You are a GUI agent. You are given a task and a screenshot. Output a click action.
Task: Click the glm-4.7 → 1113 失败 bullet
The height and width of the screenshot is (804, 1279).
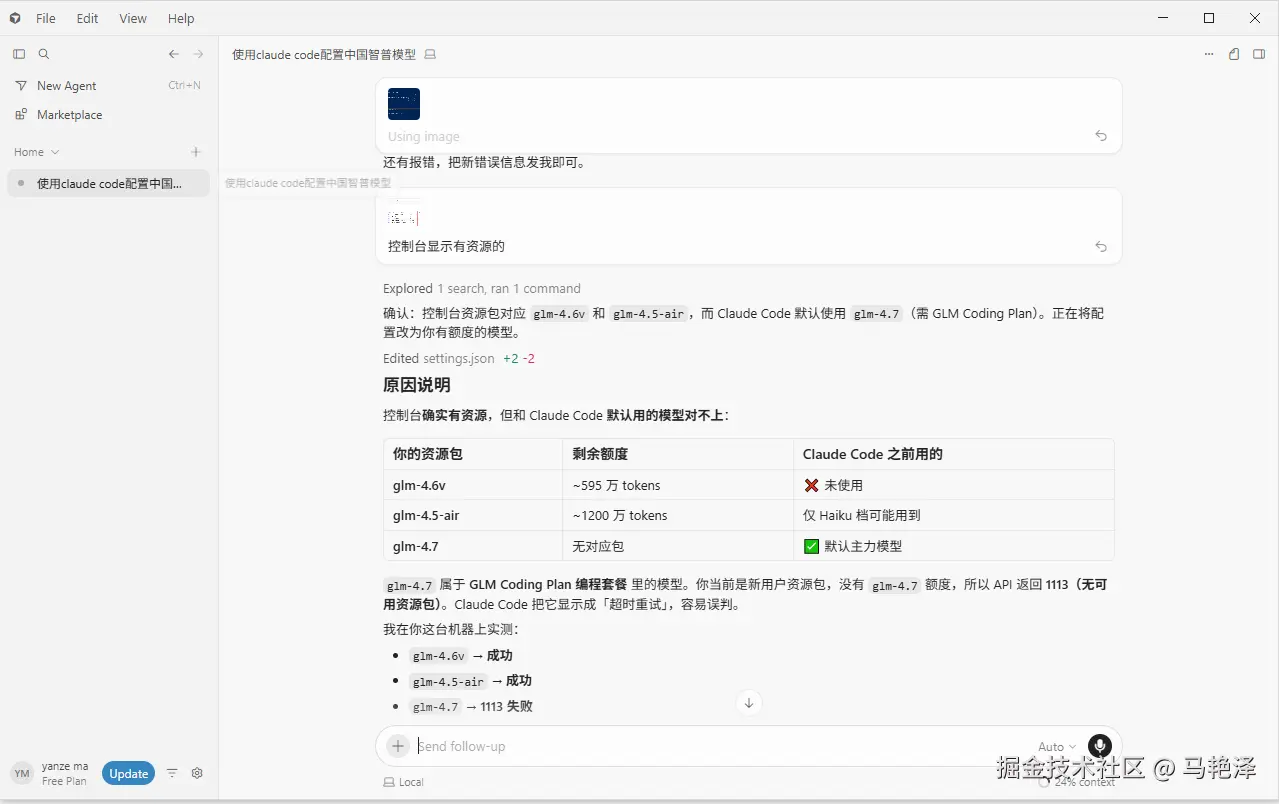pyautogui.click(x=471, y=706)
